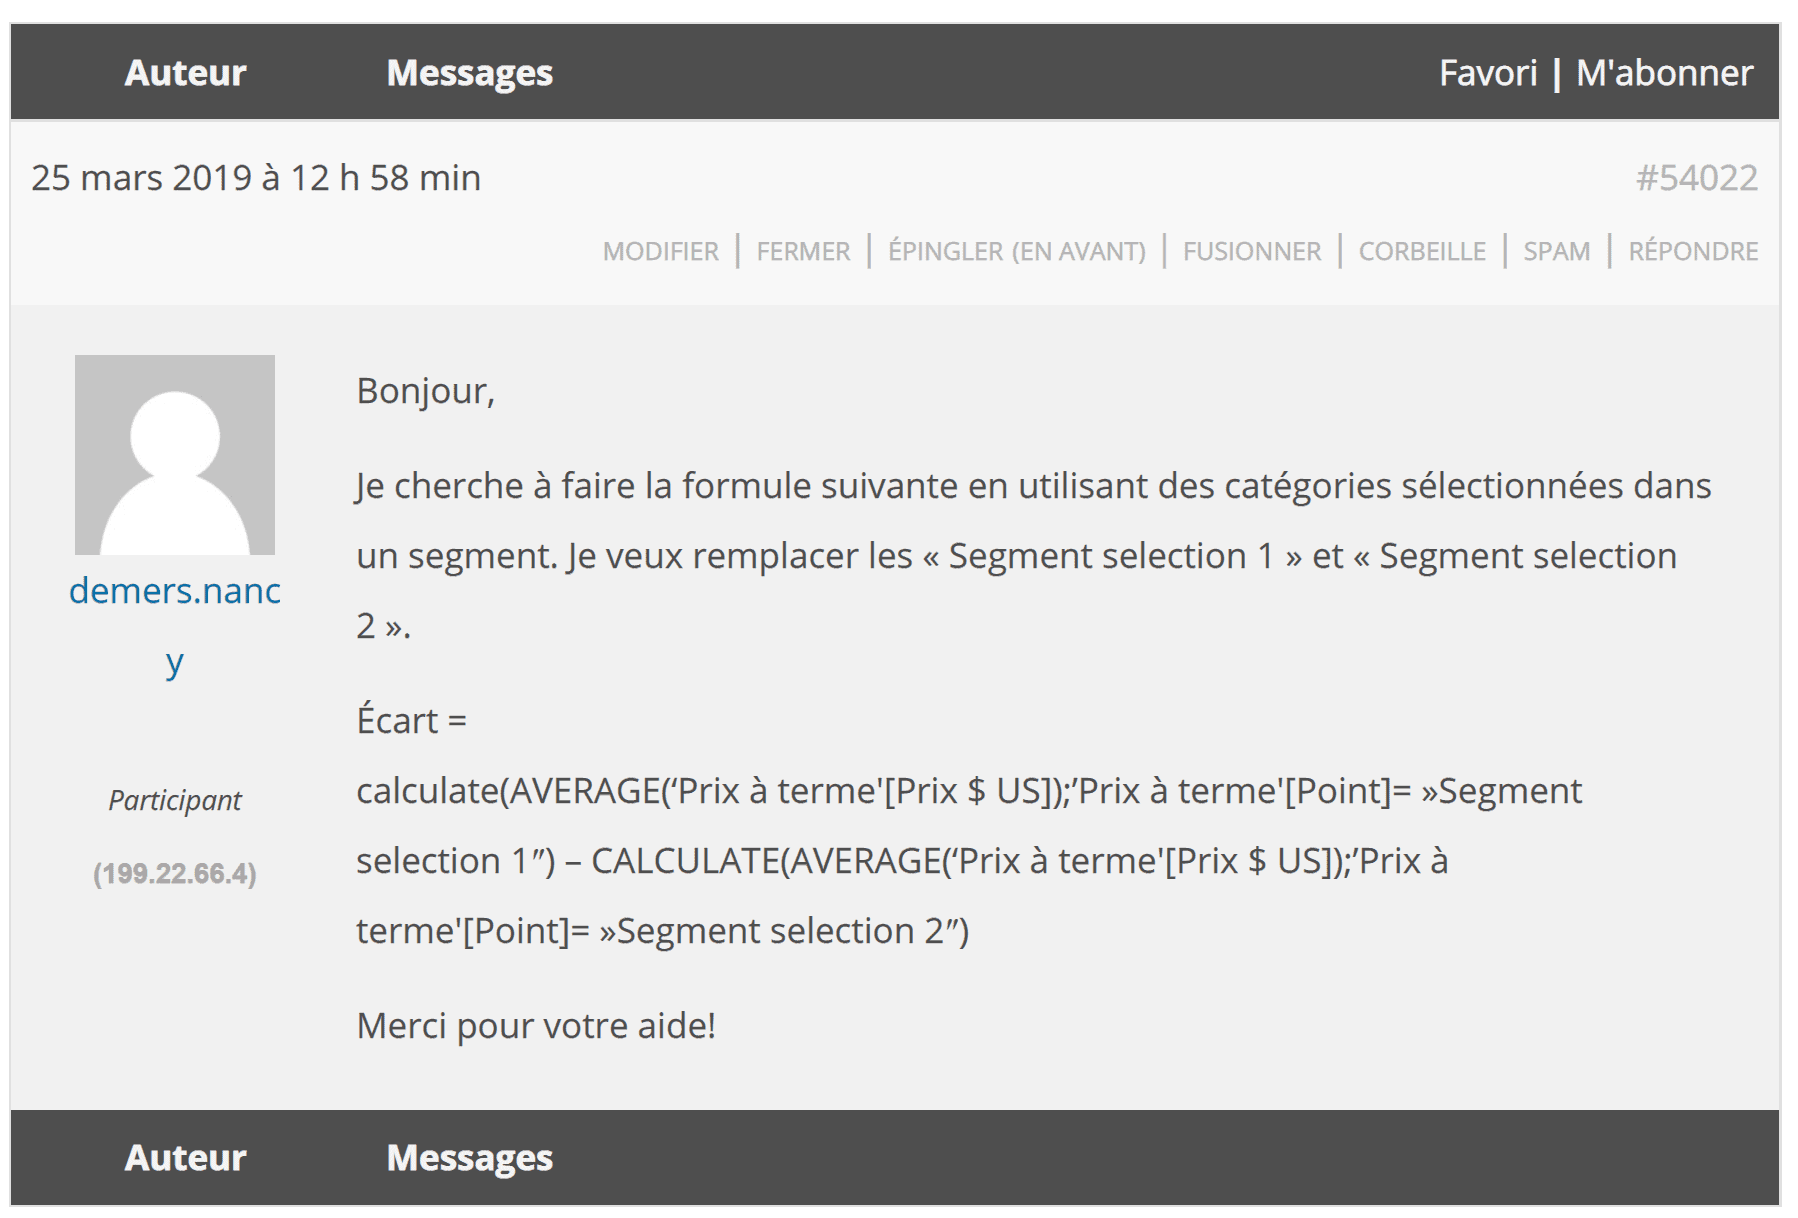Click the bottom Auteur header
The width and height of the screenshot is (1798, 1218).
pos(186,1158)
